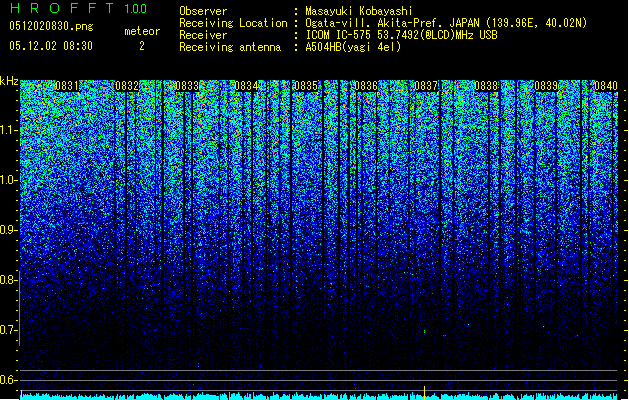
Task: Select the file name 0512020830.png
Action: click(x=51, y=26)
